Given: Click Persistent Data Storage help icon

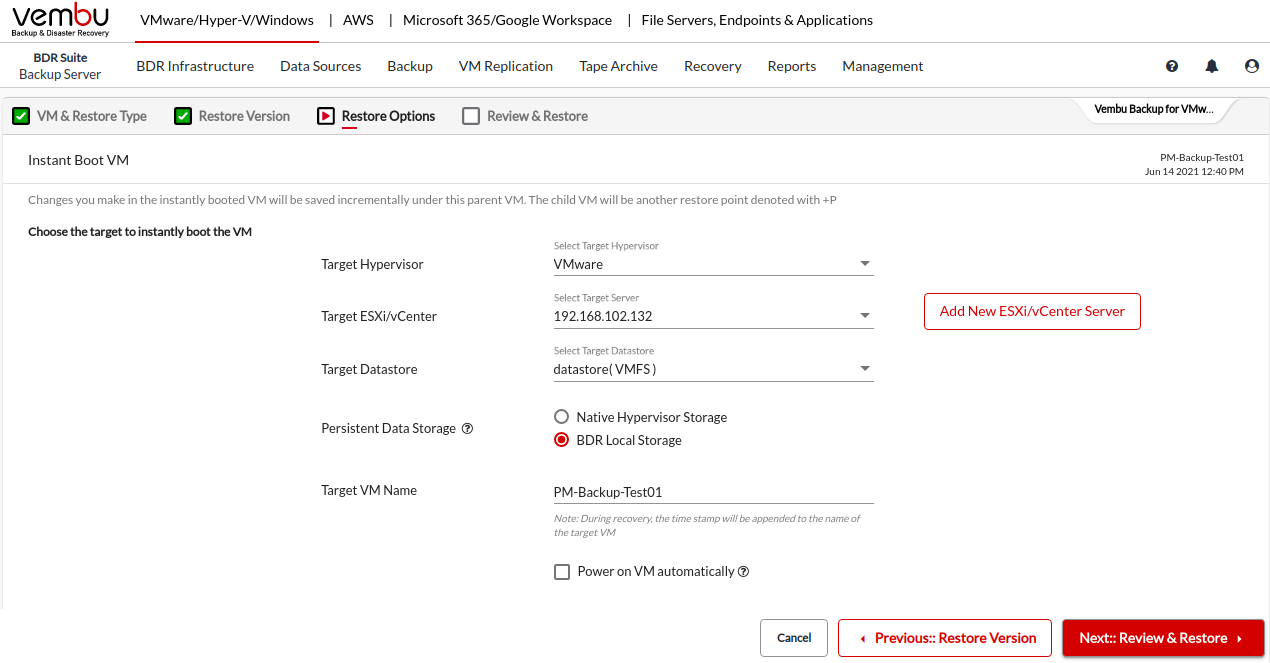Looking at the screenshot, I should click(x=467, y=429).
